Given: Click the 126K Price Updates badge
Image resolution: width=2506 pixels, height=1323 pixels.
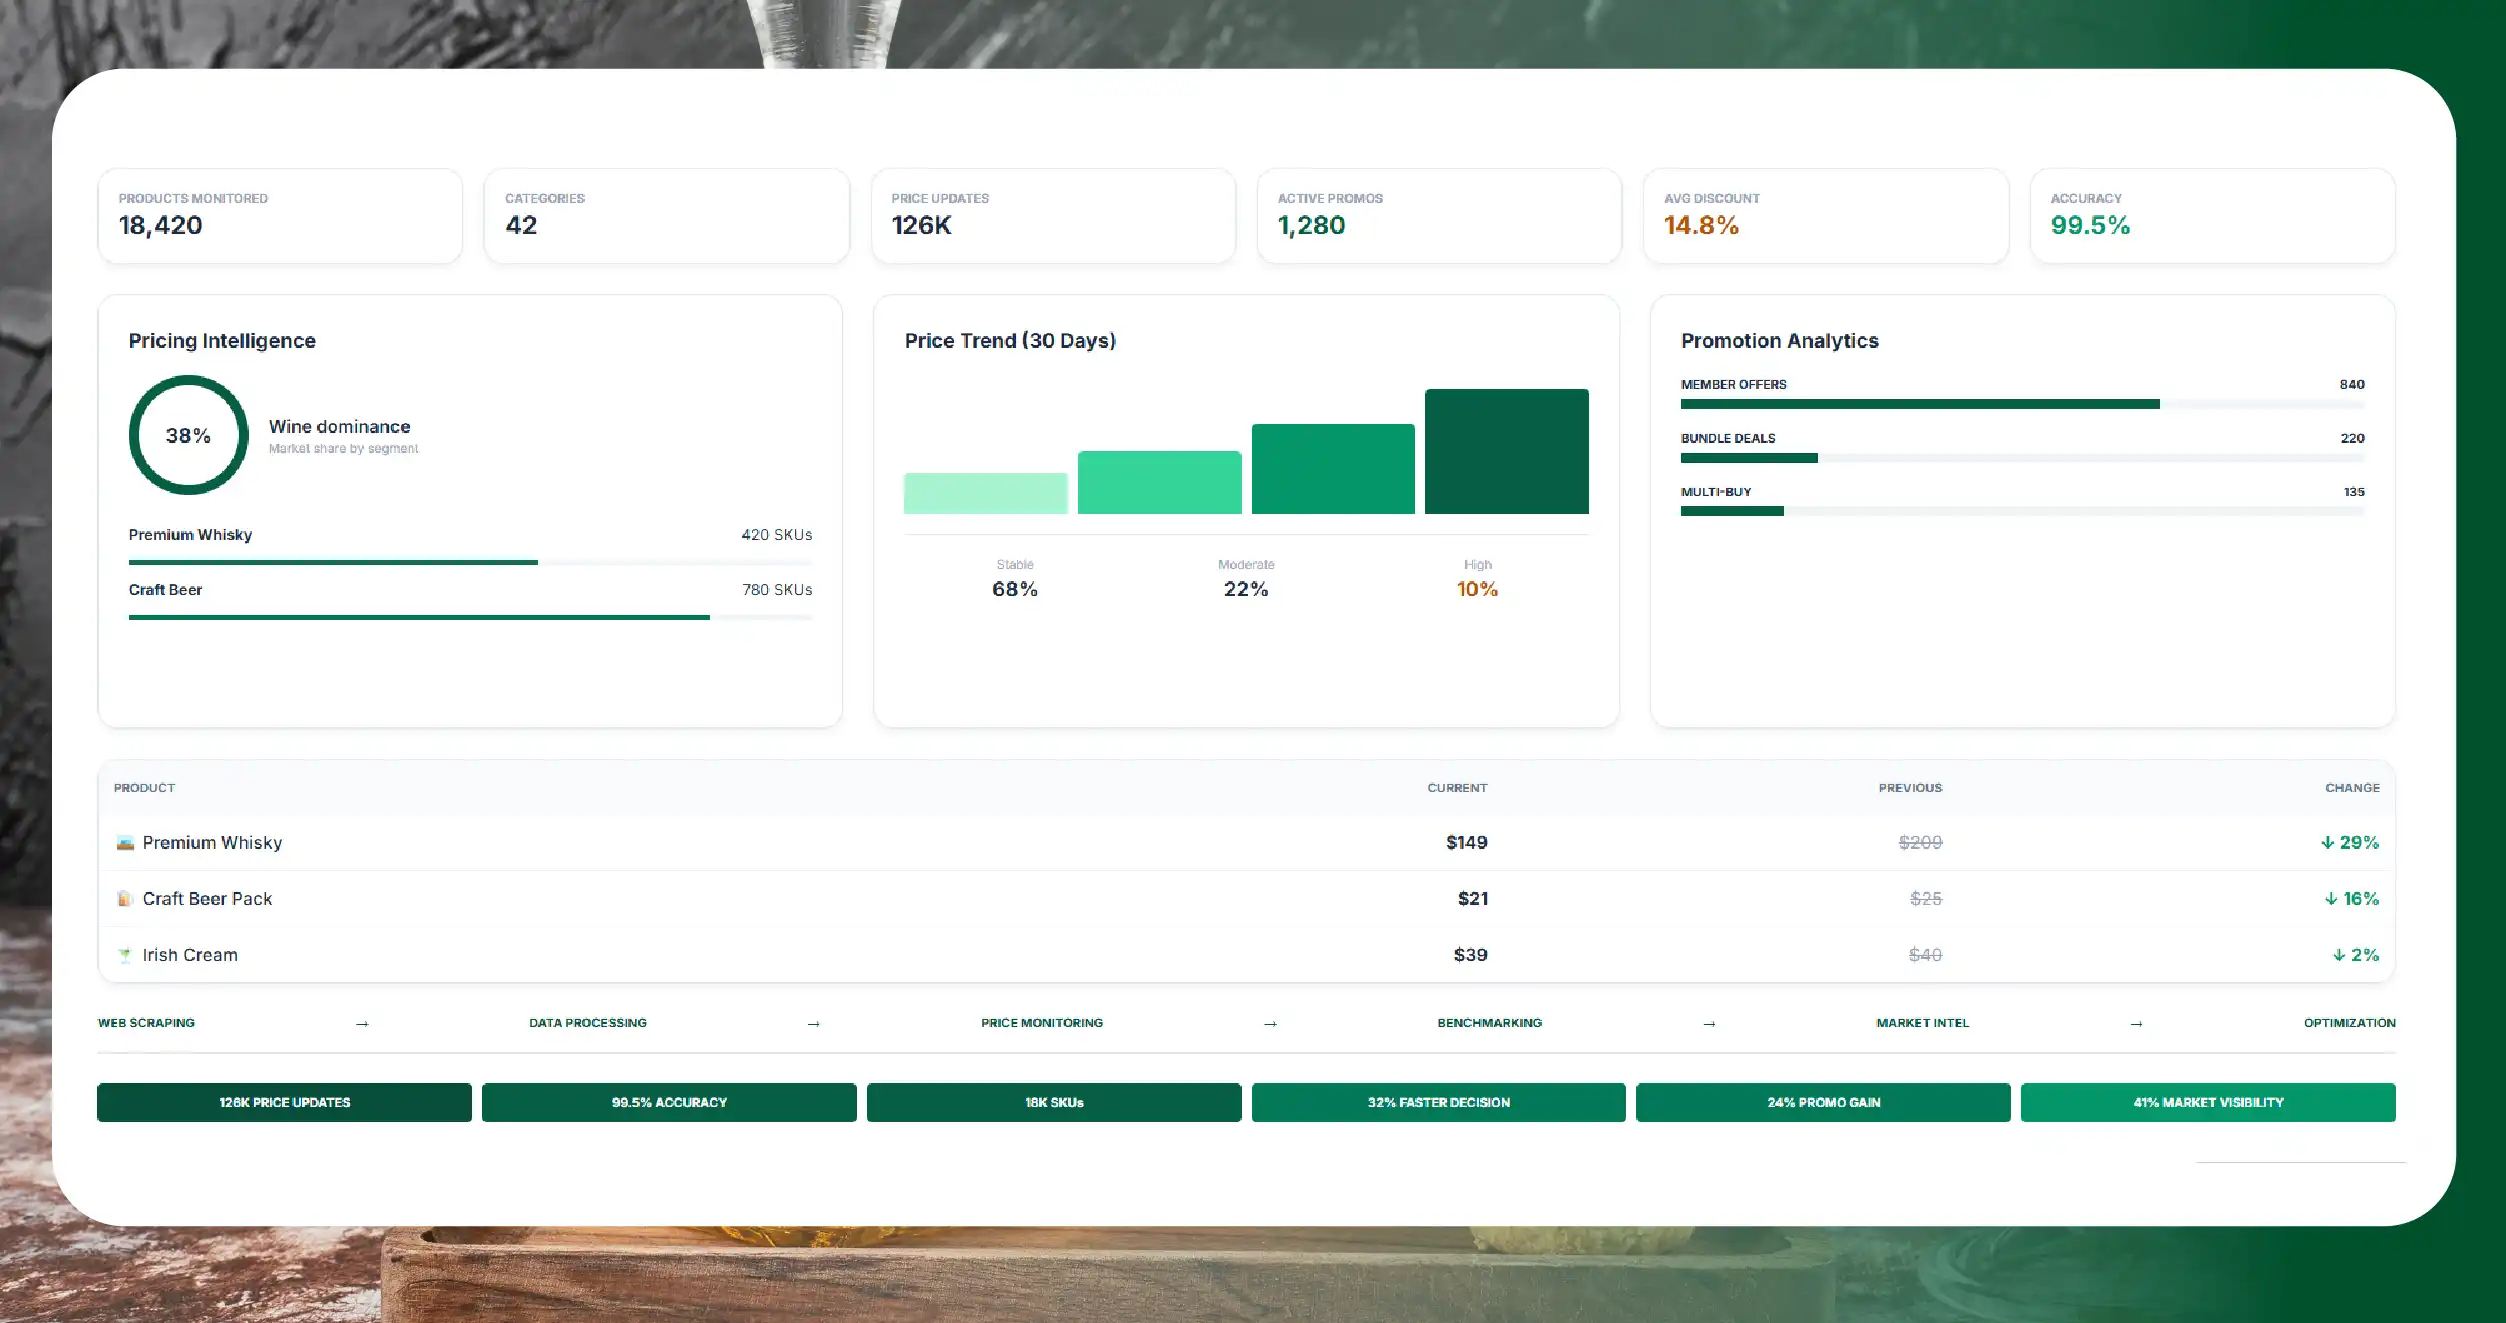Looking at the screenshot, I should click(x=284, y=1102).
